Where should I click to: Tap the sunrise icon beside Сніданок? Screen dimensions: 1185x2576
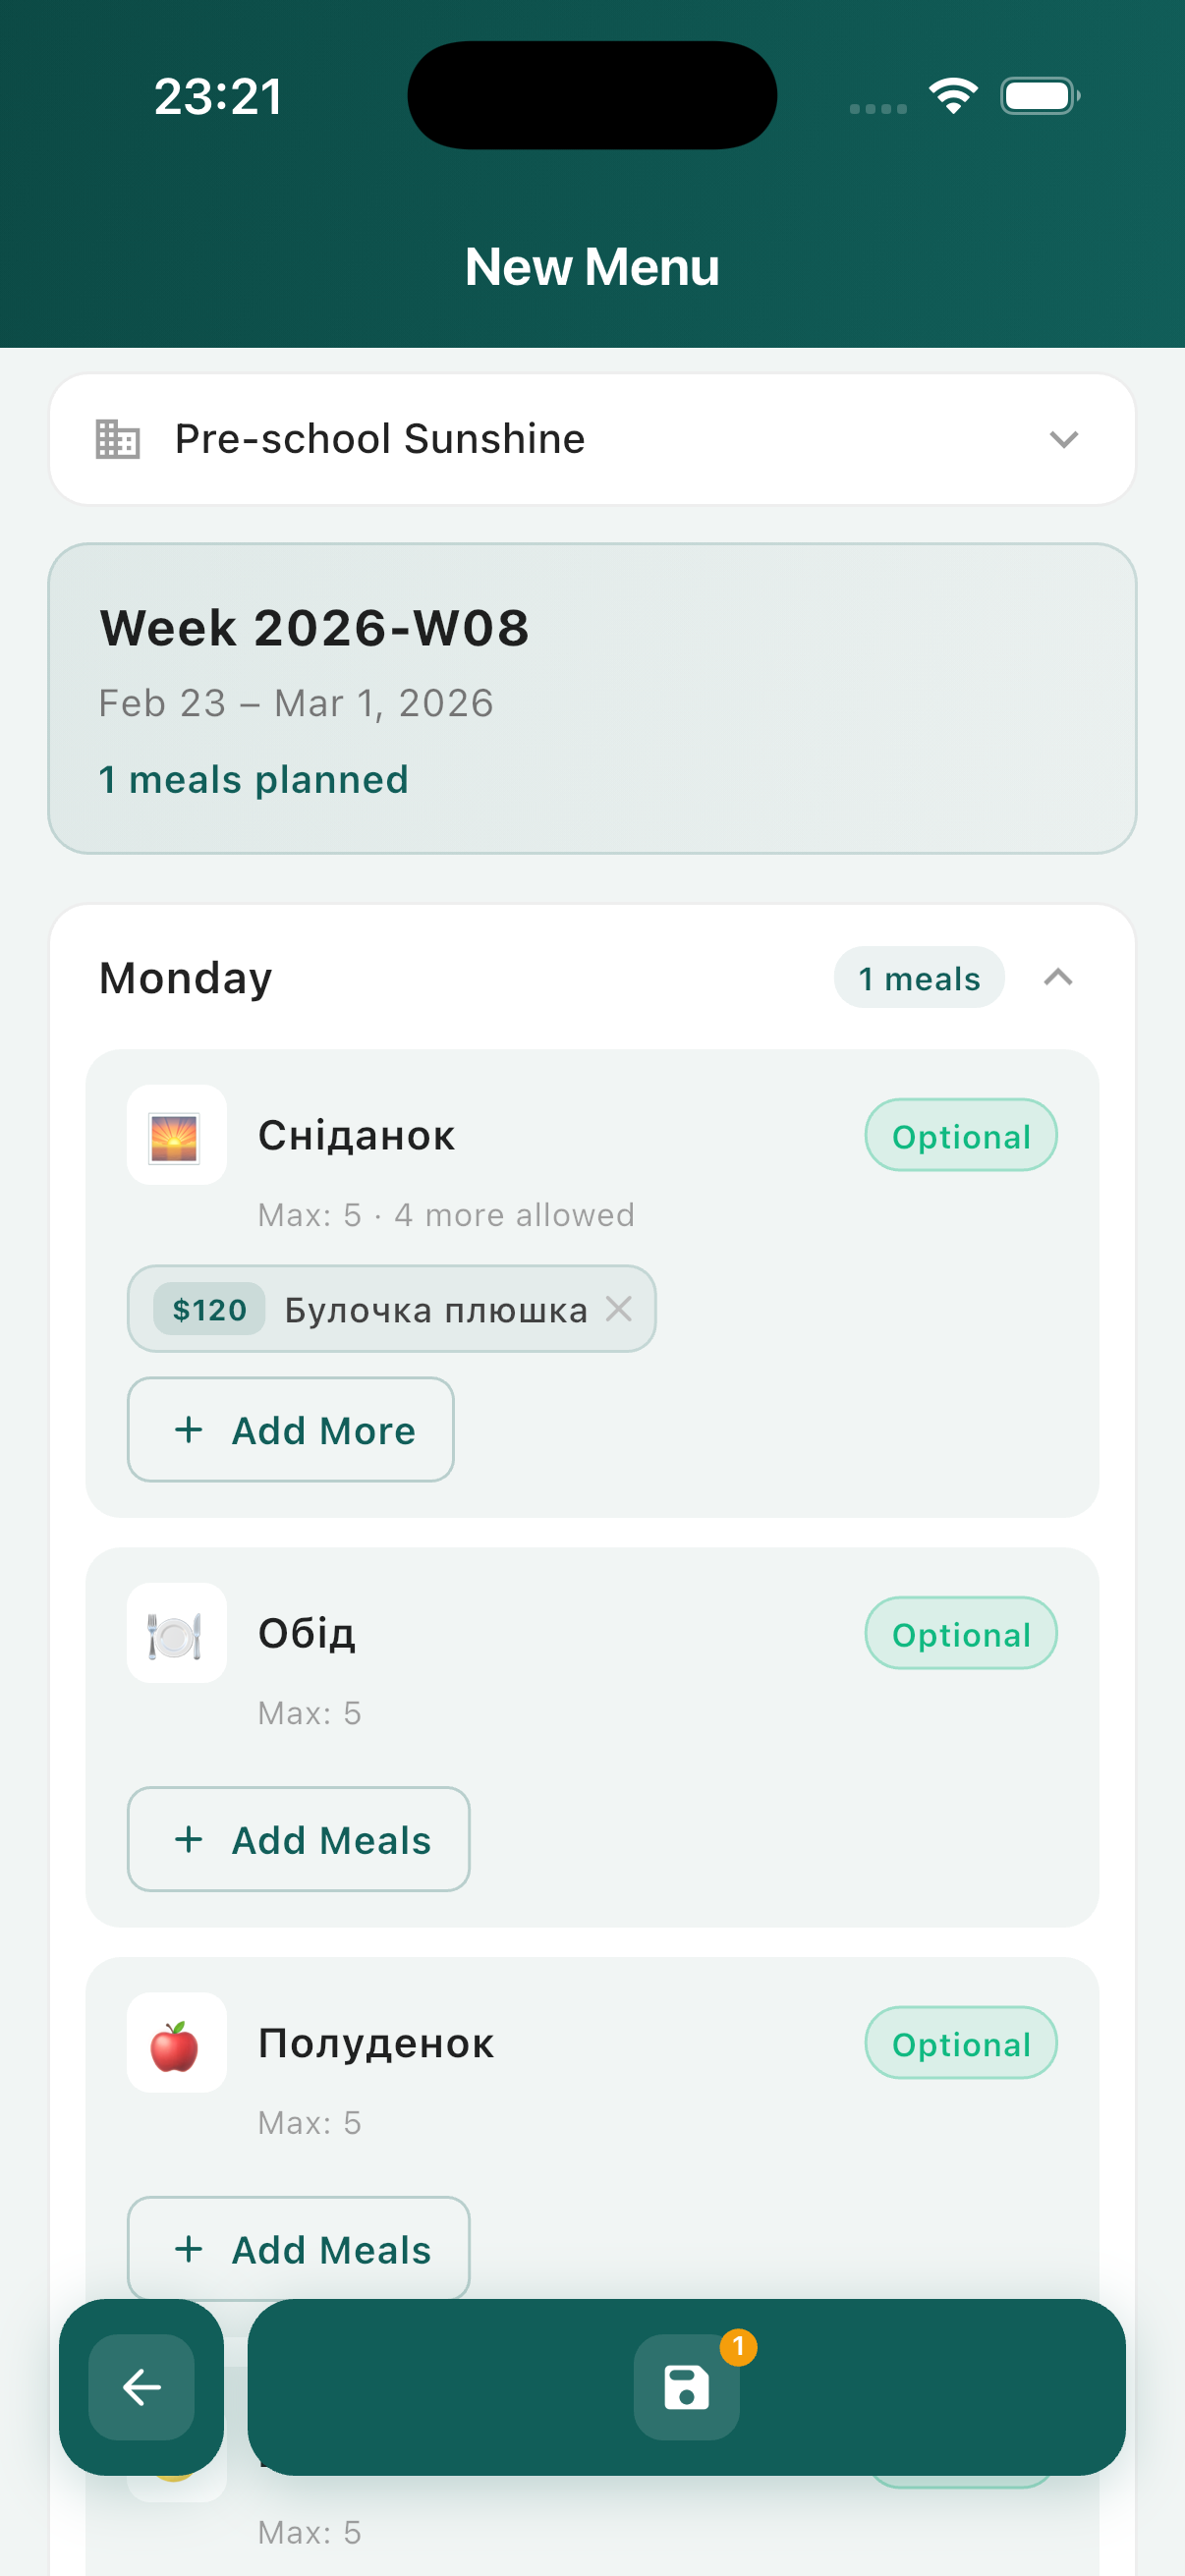[176, 1135]
